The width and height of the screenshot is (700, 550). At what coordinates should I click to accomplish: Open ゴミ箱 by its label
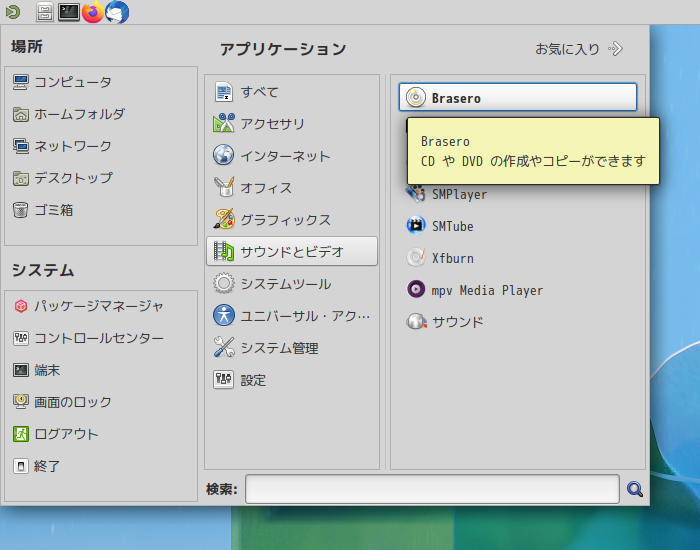point(54,210)
